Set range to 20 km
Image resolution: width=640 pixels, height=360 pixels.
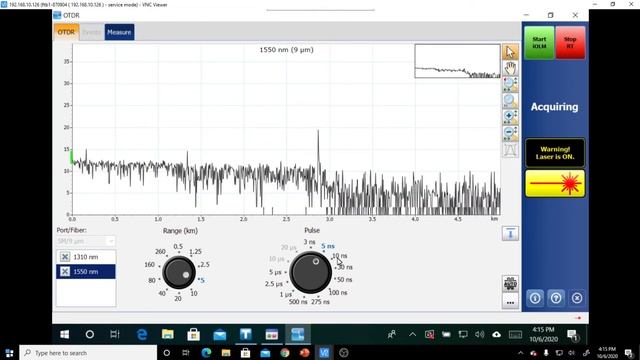178,299
